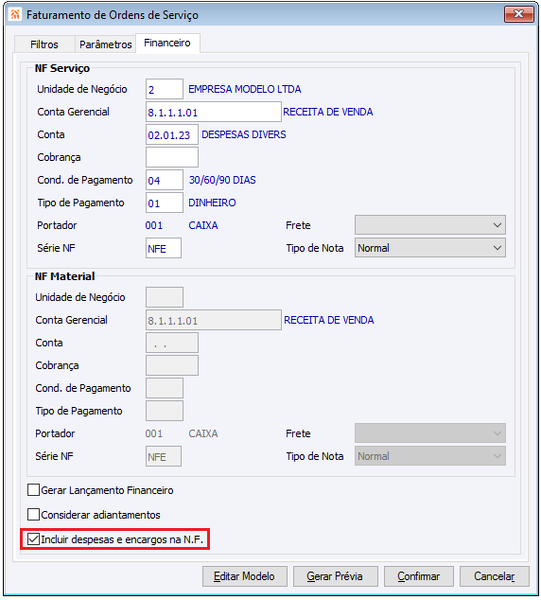This screenshot has height=600, width=541.
Task: Click the NF Material group heading
Action: [65, 276]
